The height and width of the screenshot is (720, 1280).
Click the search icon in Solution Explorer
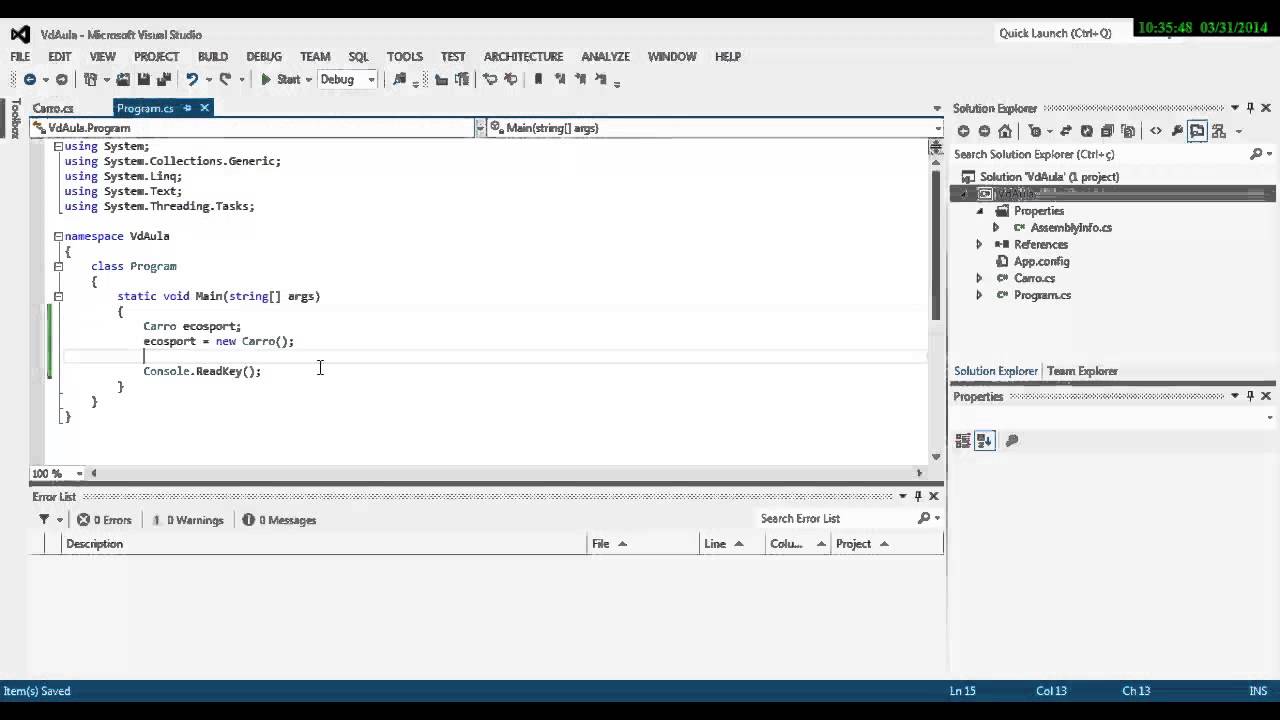coord(1256,154)
